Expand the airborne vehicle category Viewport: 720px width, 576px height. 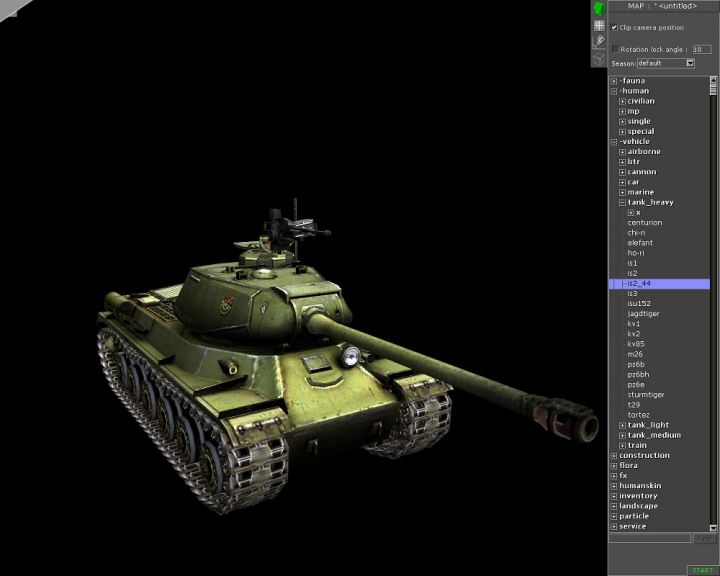(622, 152)
